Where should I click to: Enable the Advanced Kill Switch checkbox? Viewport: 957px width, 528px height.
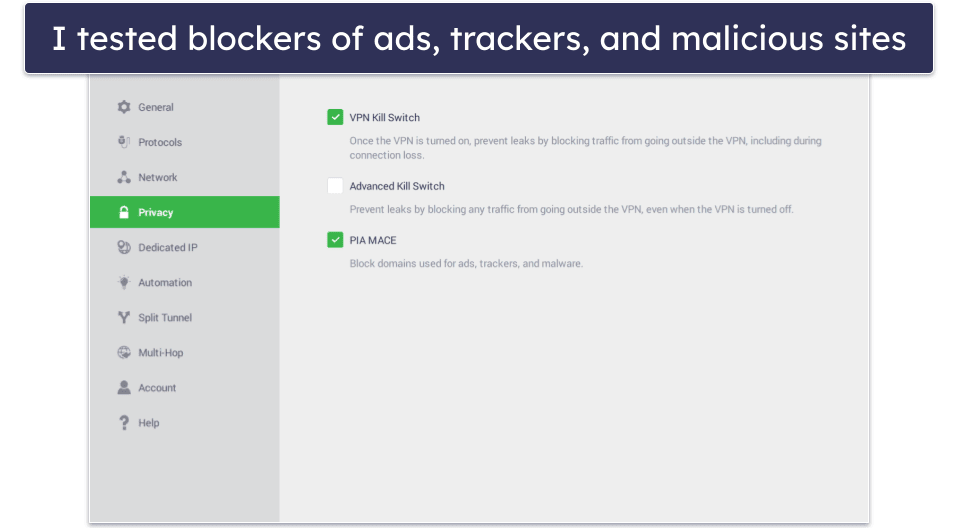click(x=335, y=186)
